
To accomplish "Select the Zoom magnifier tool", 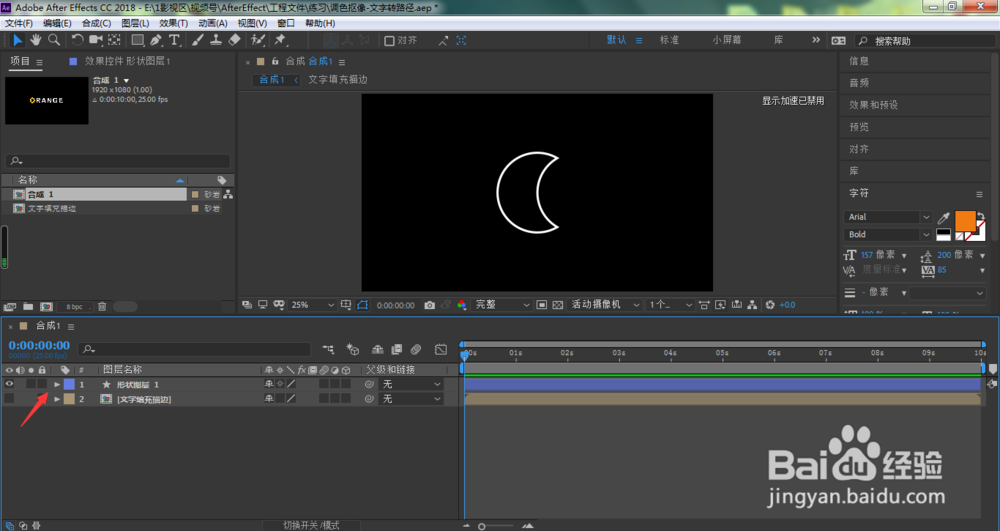I will point(54,40).
